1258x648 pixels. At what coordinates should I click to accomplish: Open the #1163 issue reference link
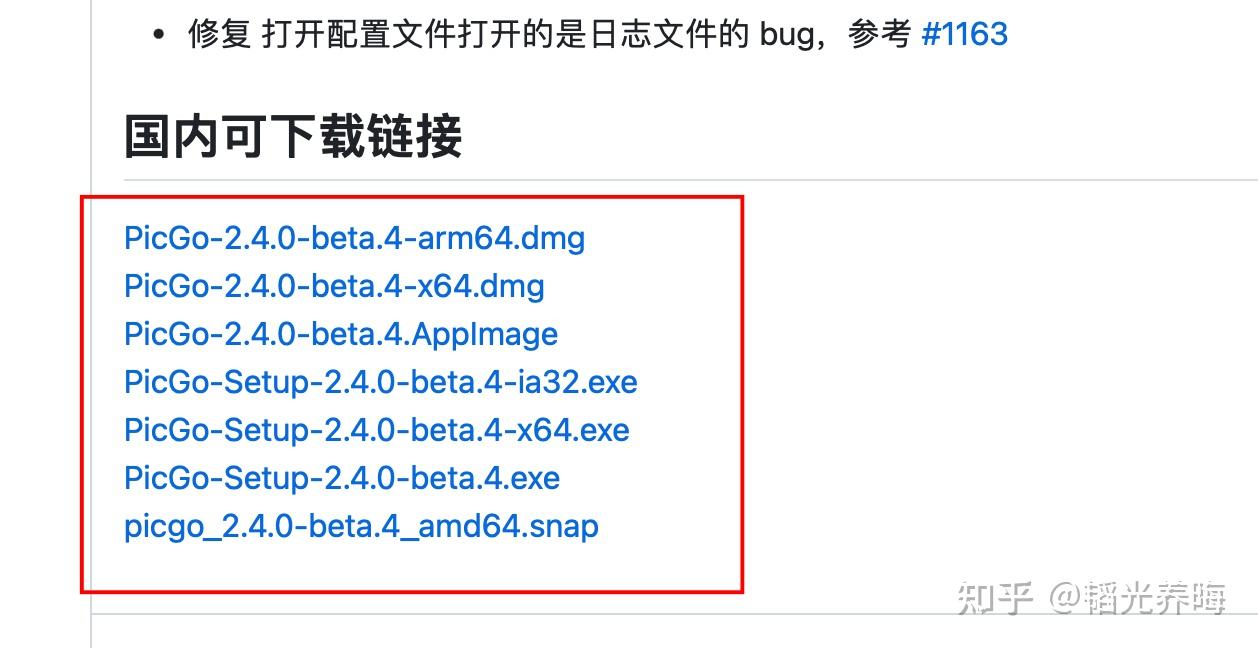(x=964, y=34)
